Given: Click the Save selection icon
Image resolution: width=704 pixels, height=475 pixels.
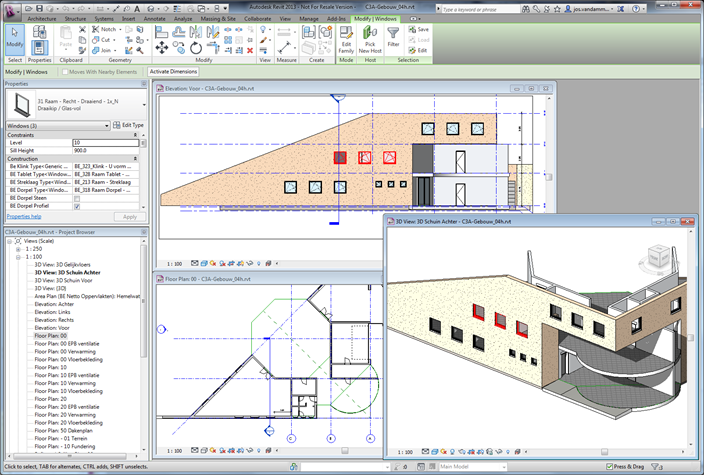Looking at the screenshot, I should click(418, 29).
